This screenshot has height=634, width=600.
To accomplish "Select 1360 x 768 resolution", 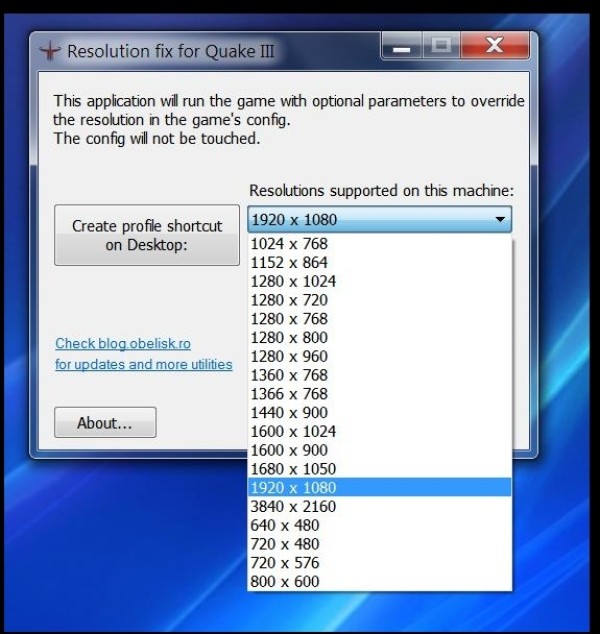I will (379, 375).
